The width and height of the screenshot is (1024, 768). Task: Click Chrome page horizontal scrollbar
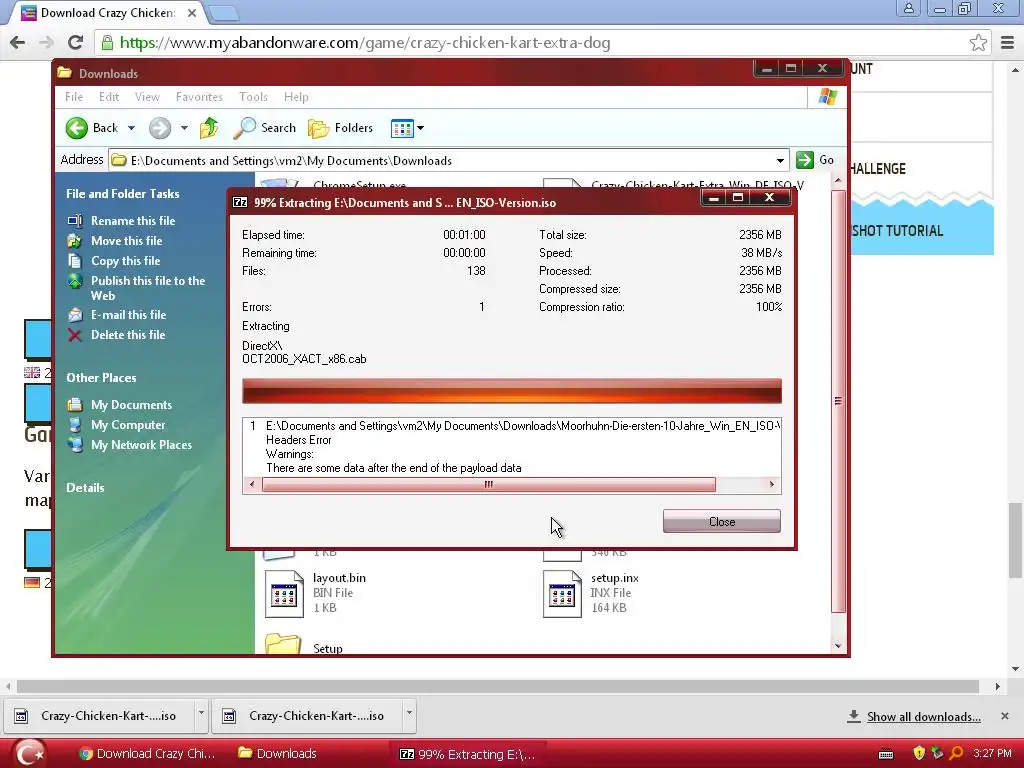(x=498, y=686)
